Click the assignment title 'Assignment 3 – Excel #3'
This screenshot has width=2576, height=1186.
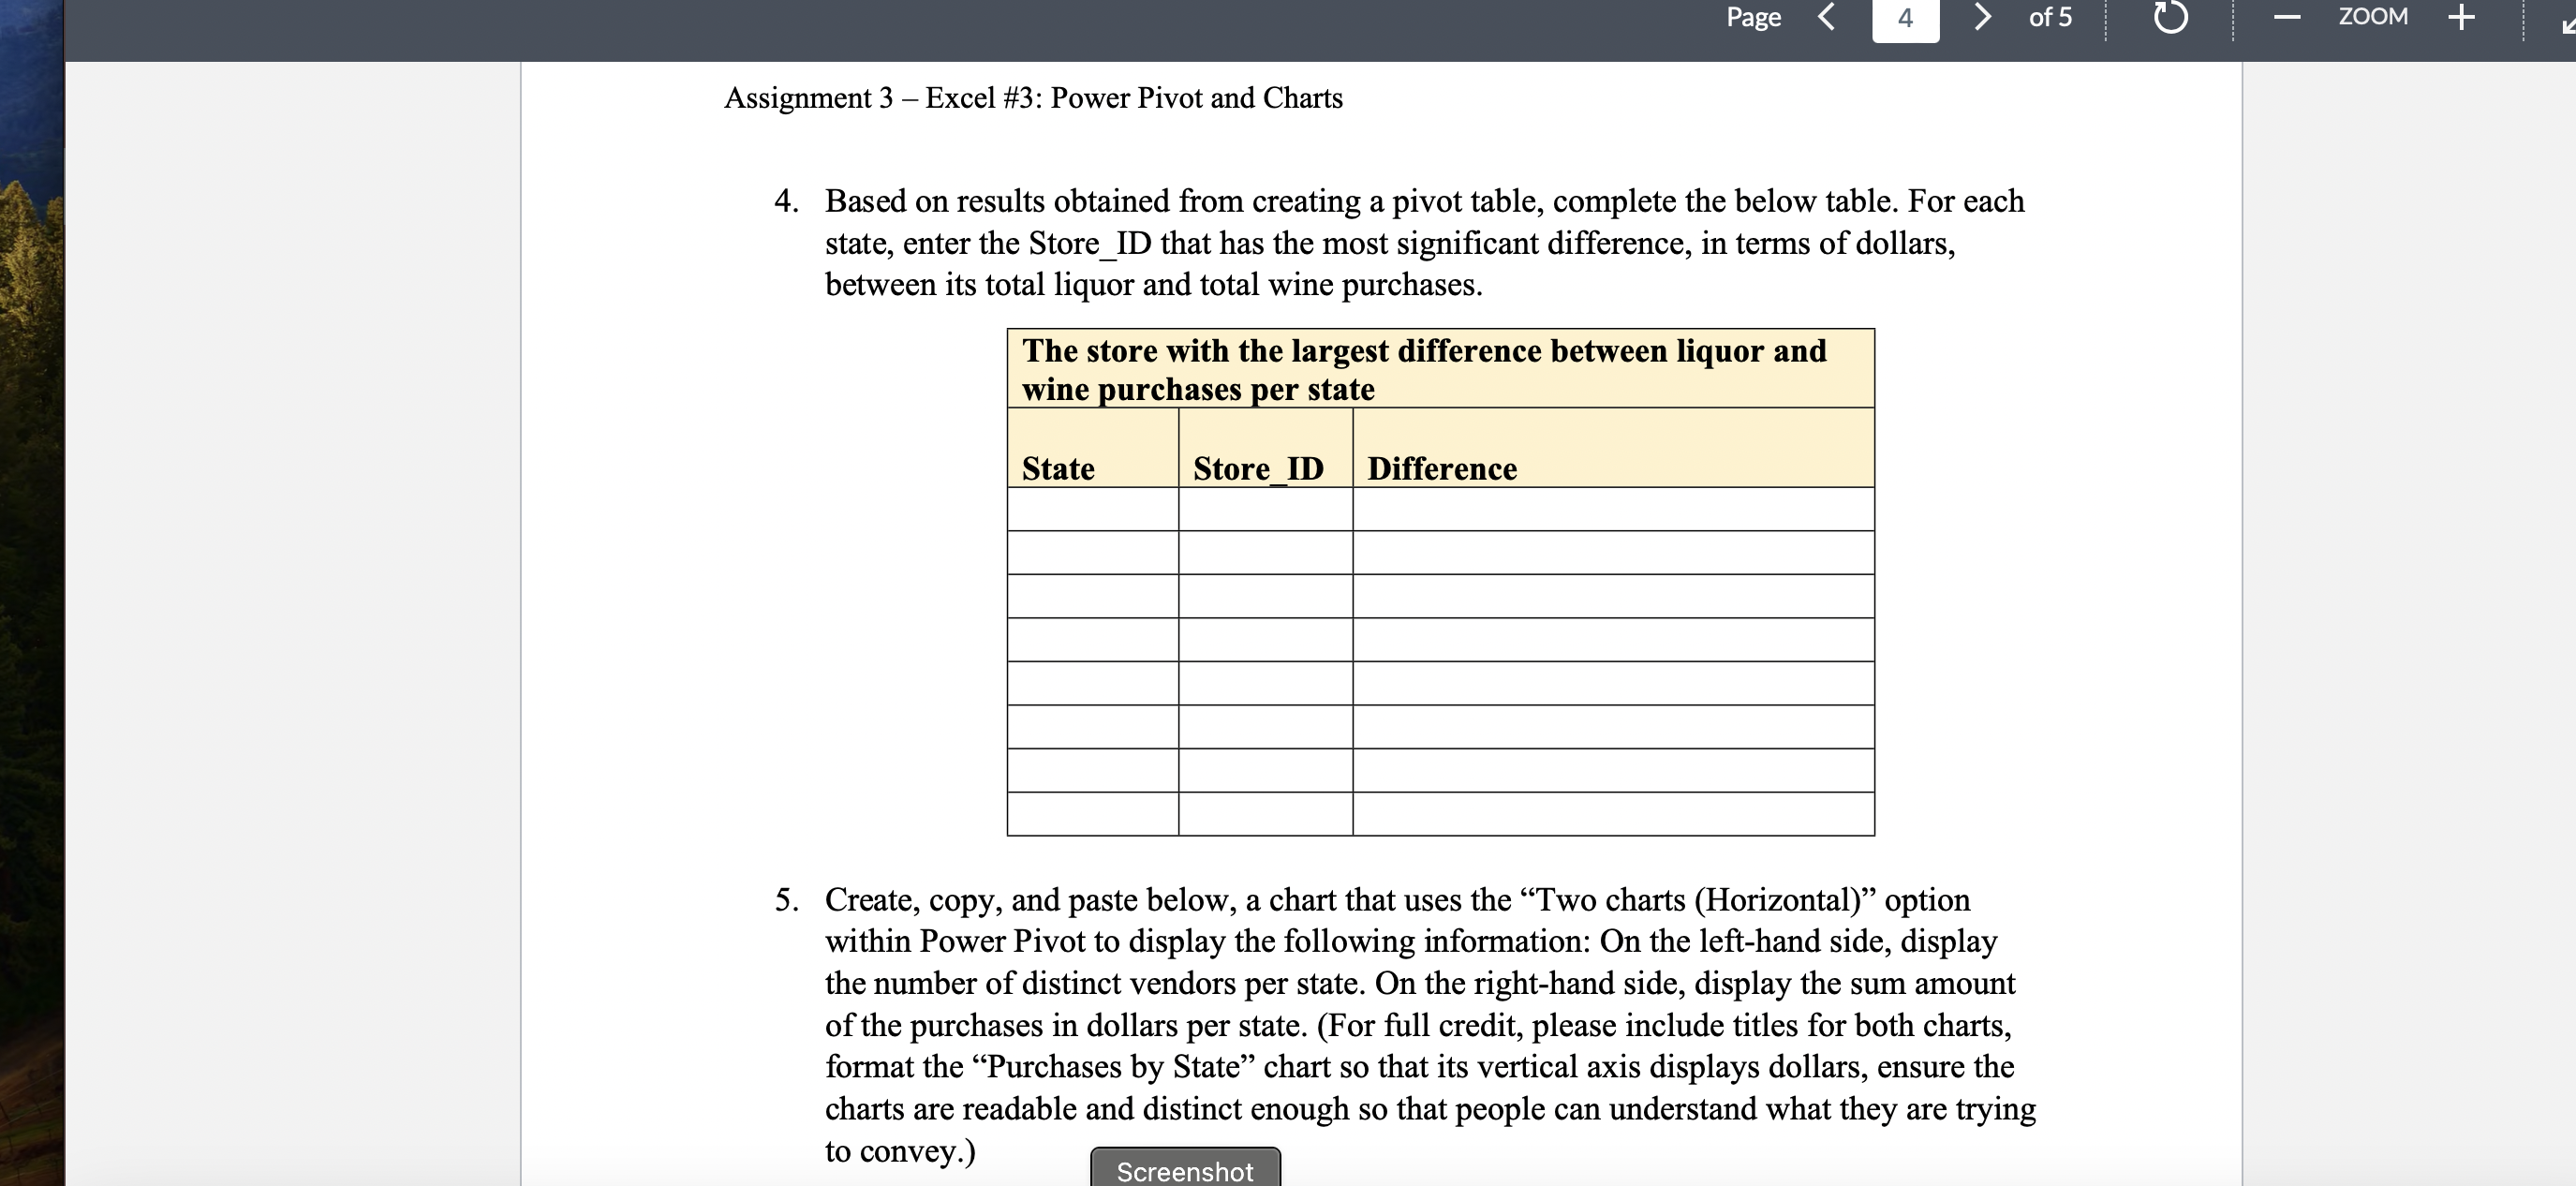pyautogui.click(x=1033, y=98)
